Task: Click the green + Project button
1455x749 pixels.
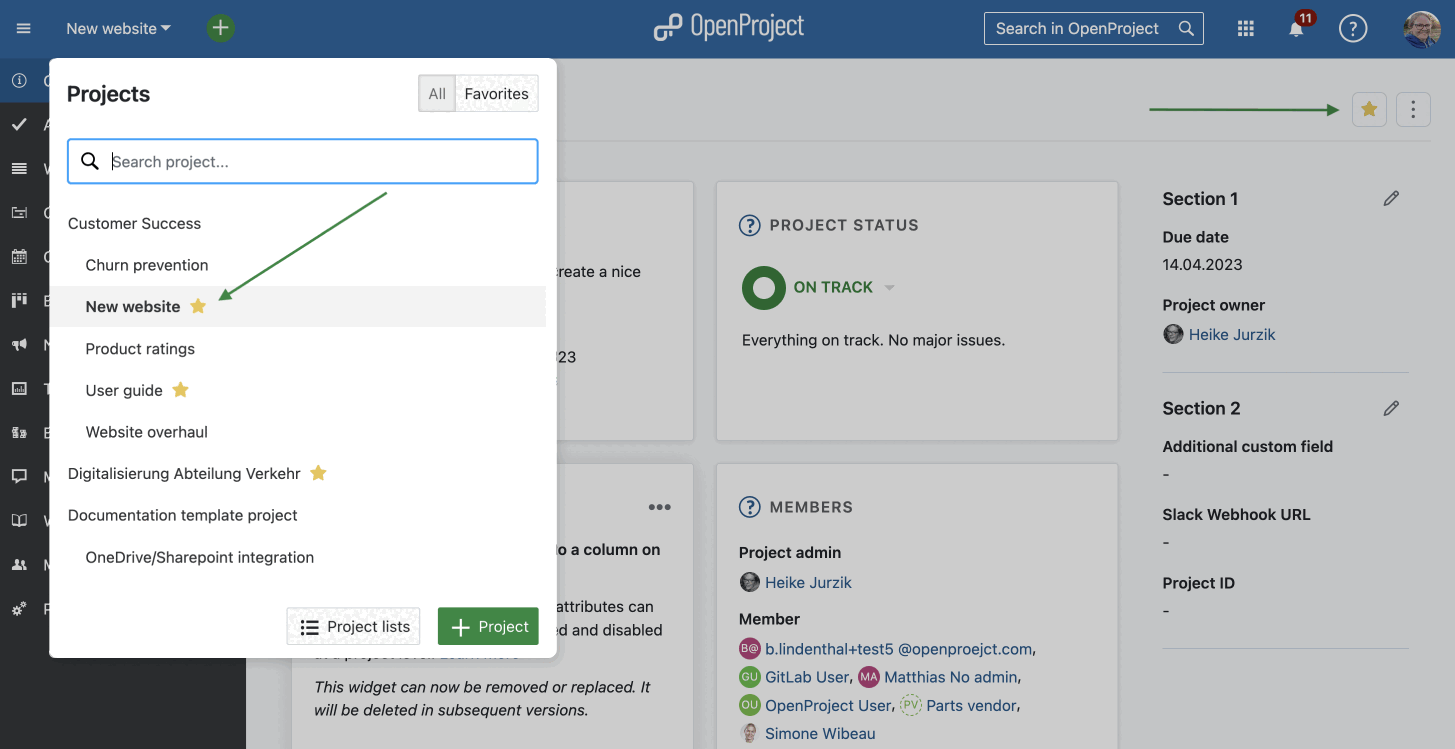Action: [488, 626]
